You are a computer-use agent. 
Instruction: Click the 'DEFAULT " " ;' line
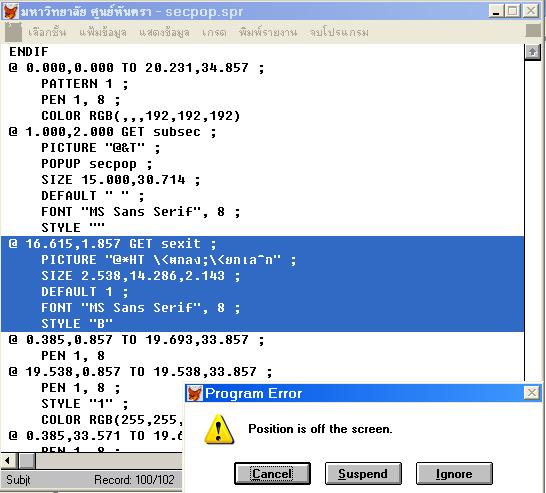(92, 196)
